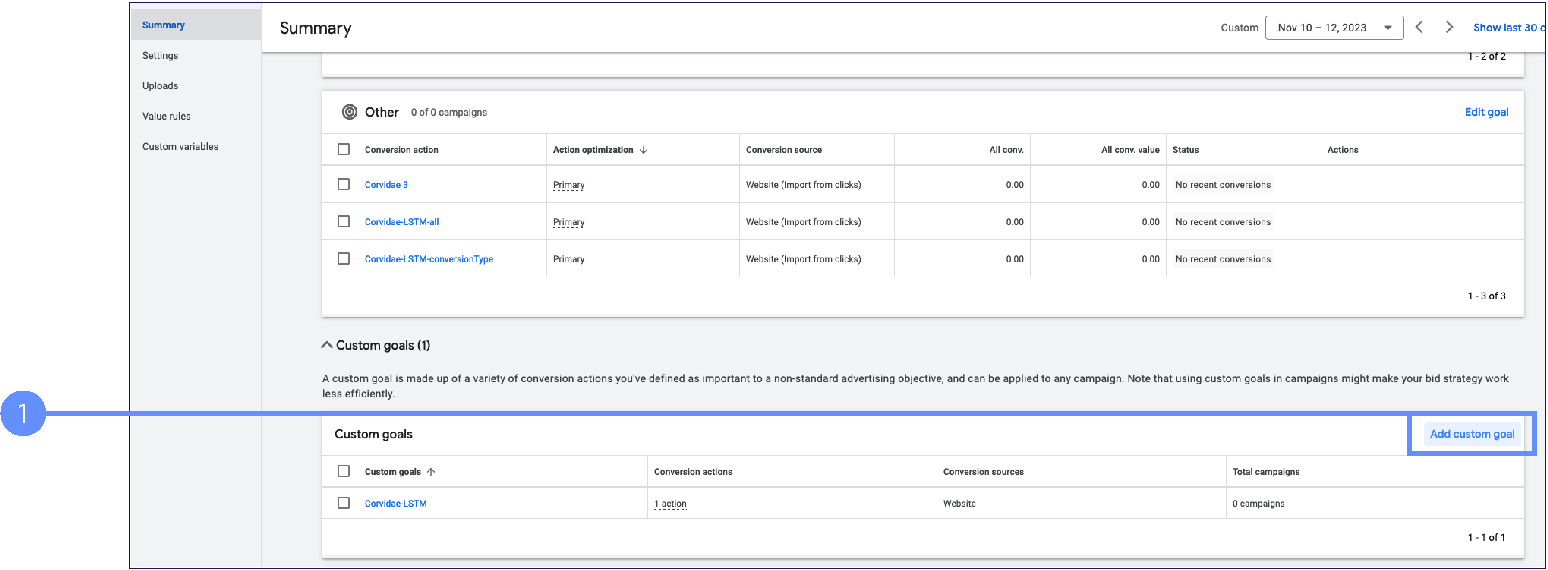The image size is (1548, 570).
Task: Open Custom variables in the sidebar
Action: [180, 147]
